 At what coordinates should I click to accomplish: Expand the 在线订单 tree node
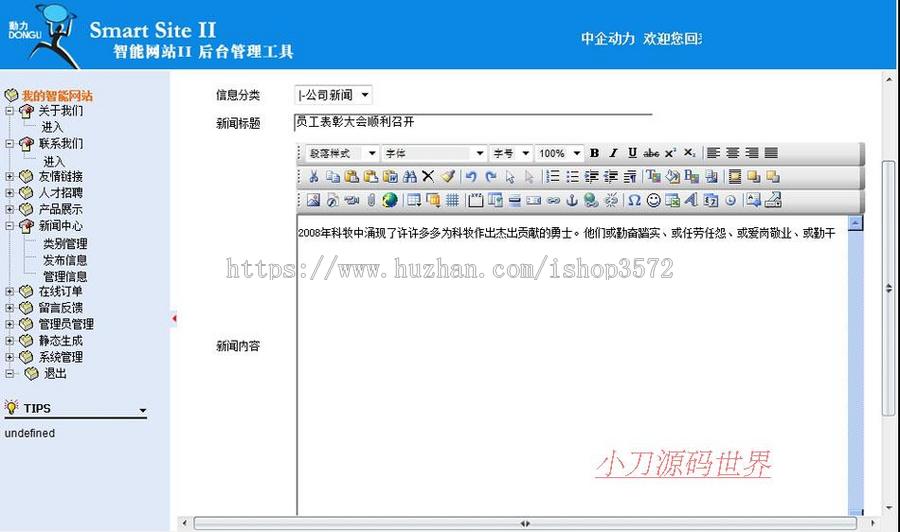(x=9, y=291)
